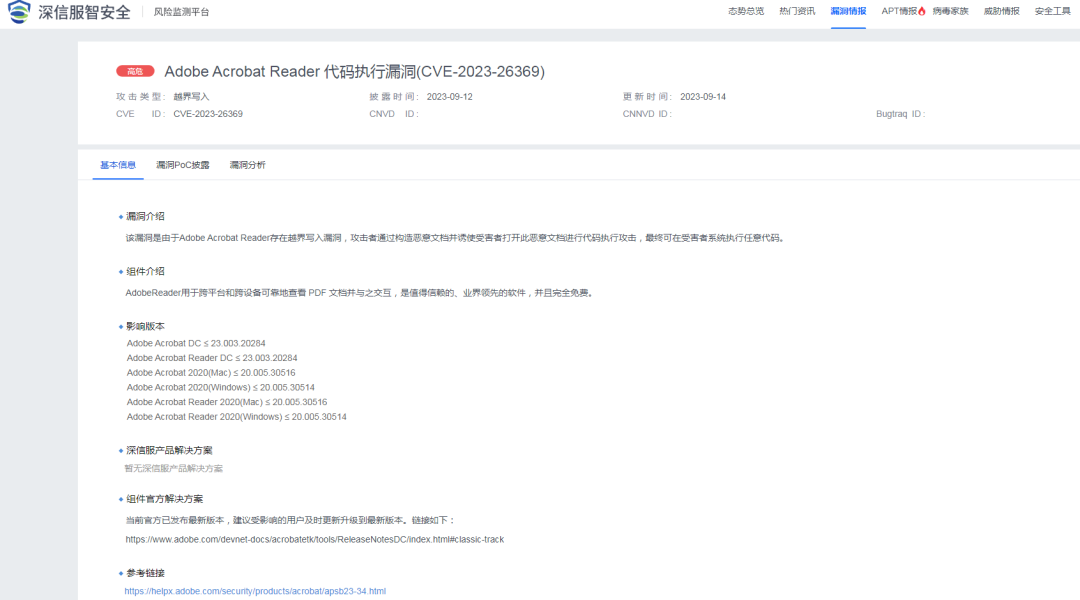The width and height of the screenshot is (1080, 600).
Task: Click the official upgrade advice sentence
Action: pos(290,520)
